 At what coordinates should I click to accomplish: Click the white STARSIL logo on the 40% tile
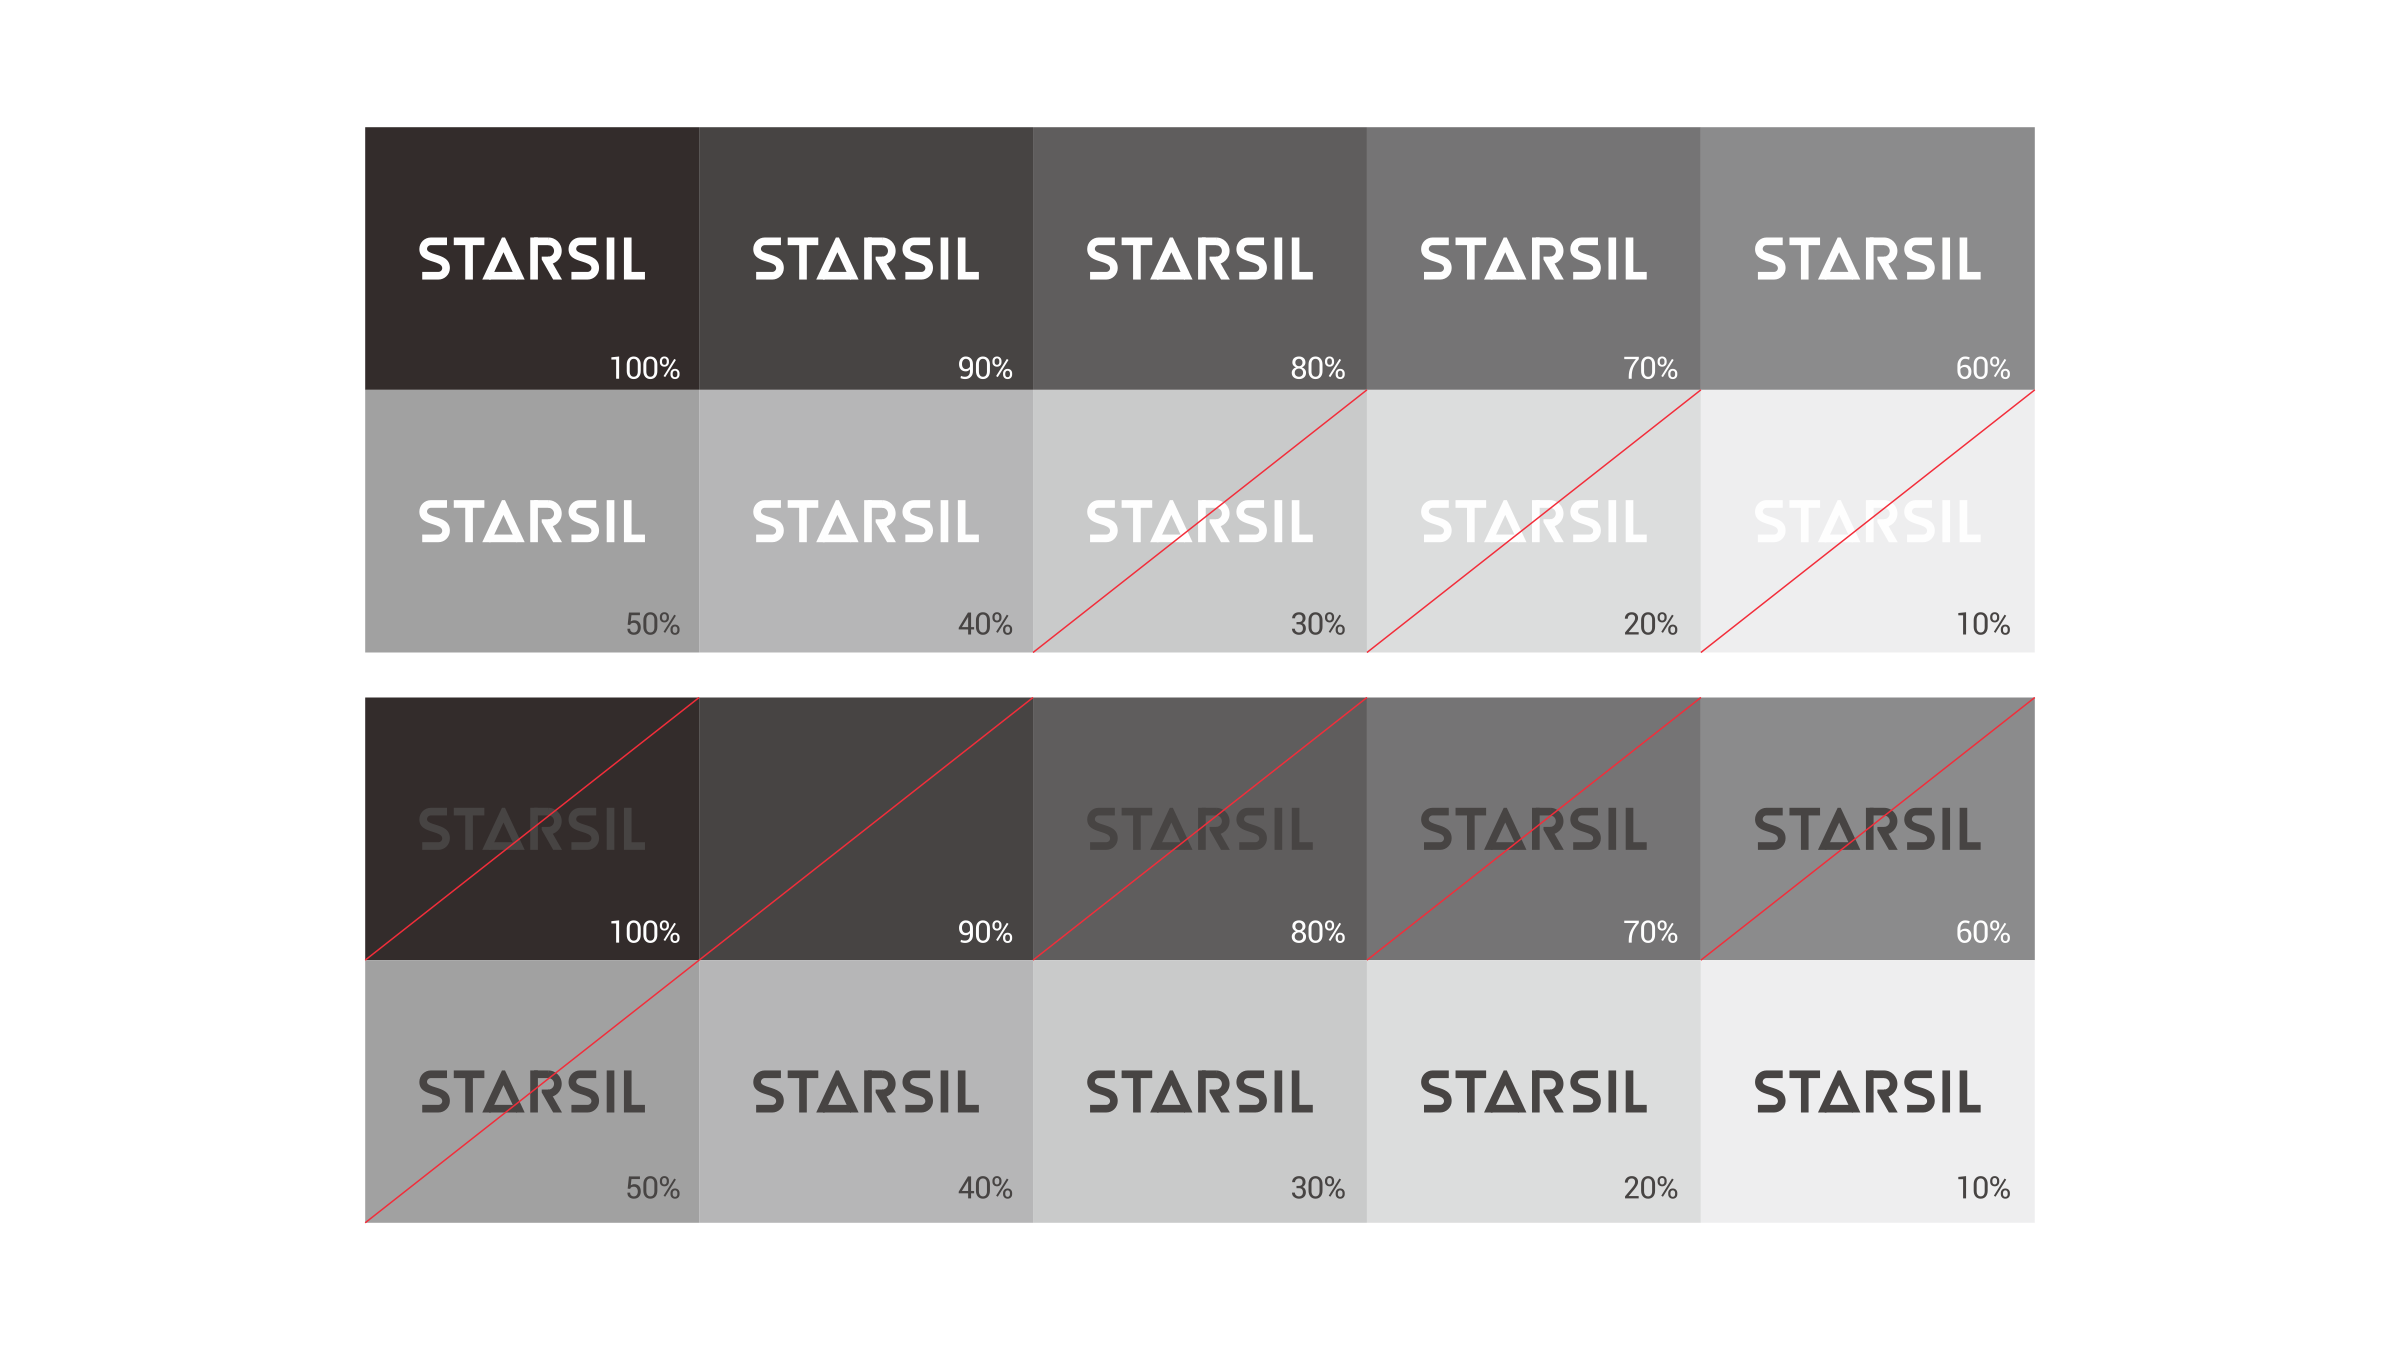coord(866,522)
